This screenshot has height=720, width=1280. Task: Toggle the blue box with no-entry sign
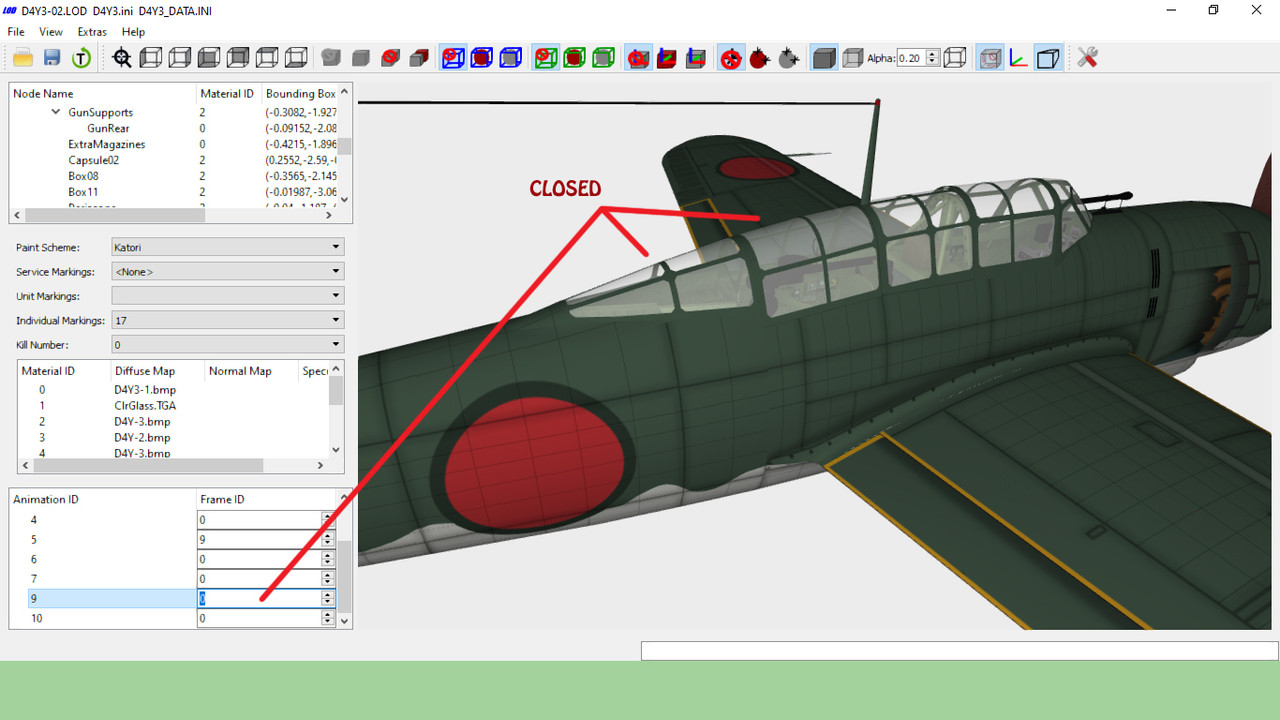tap(453, 58)
